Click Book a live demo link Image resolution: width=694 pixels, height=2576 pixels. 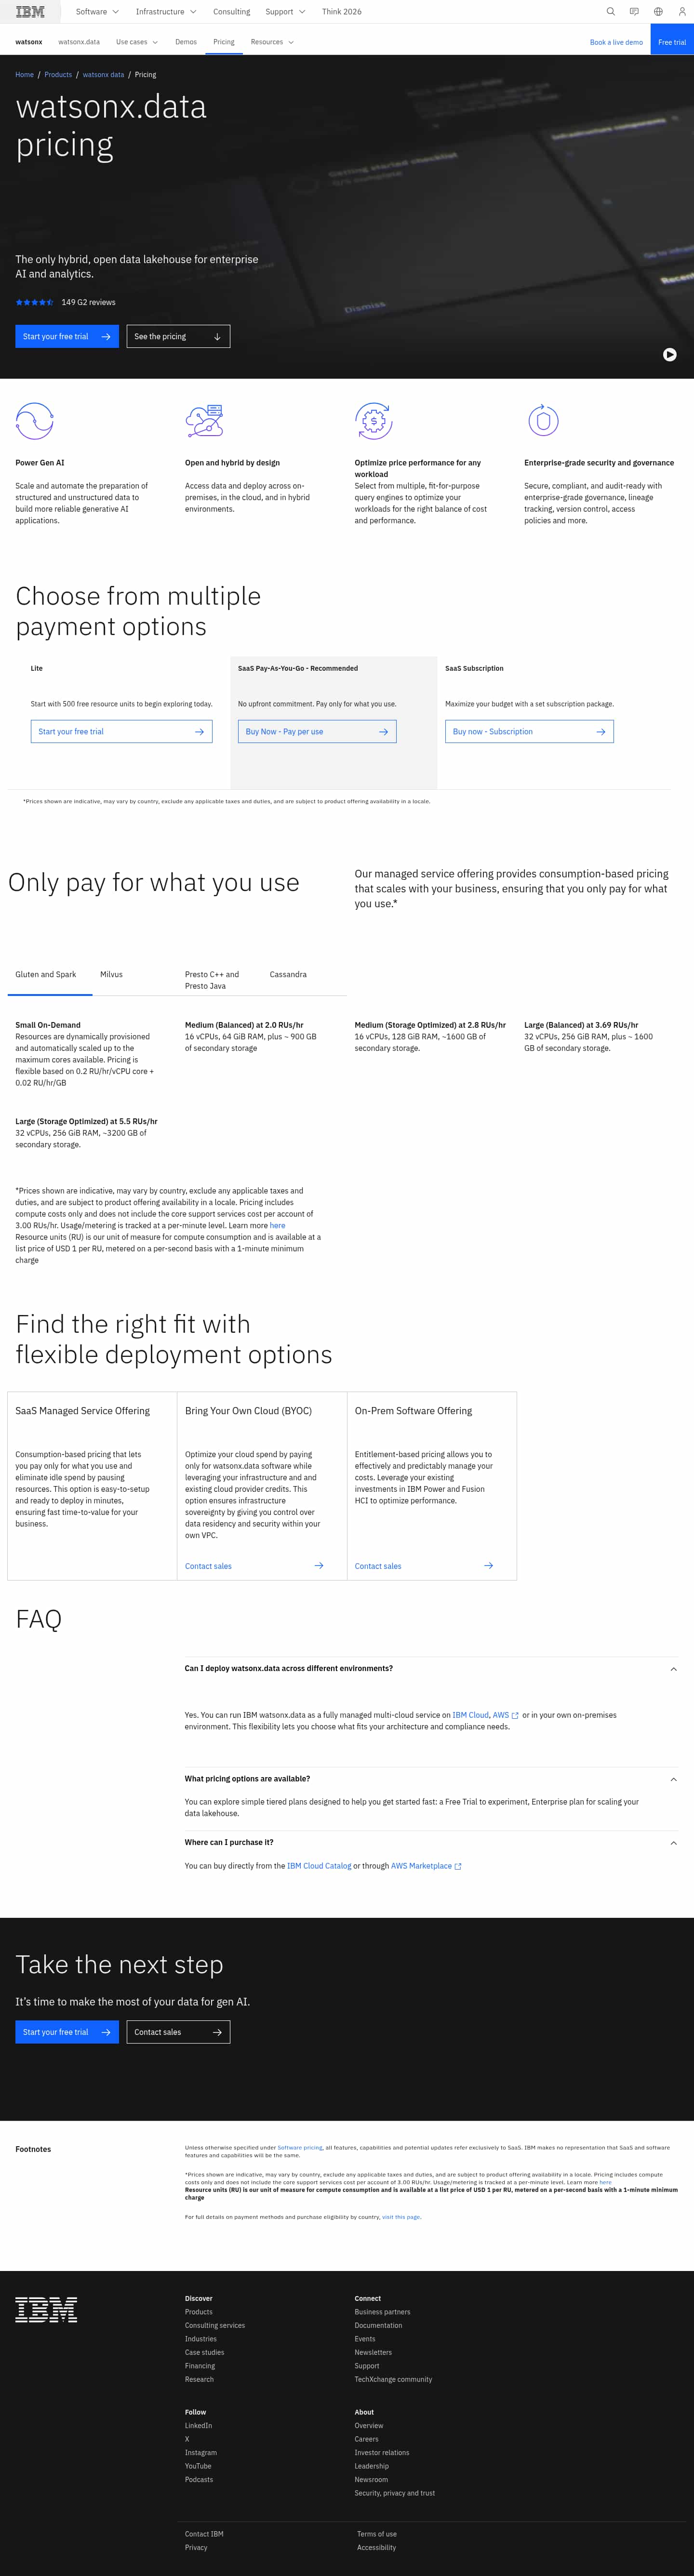pos(616,42)
